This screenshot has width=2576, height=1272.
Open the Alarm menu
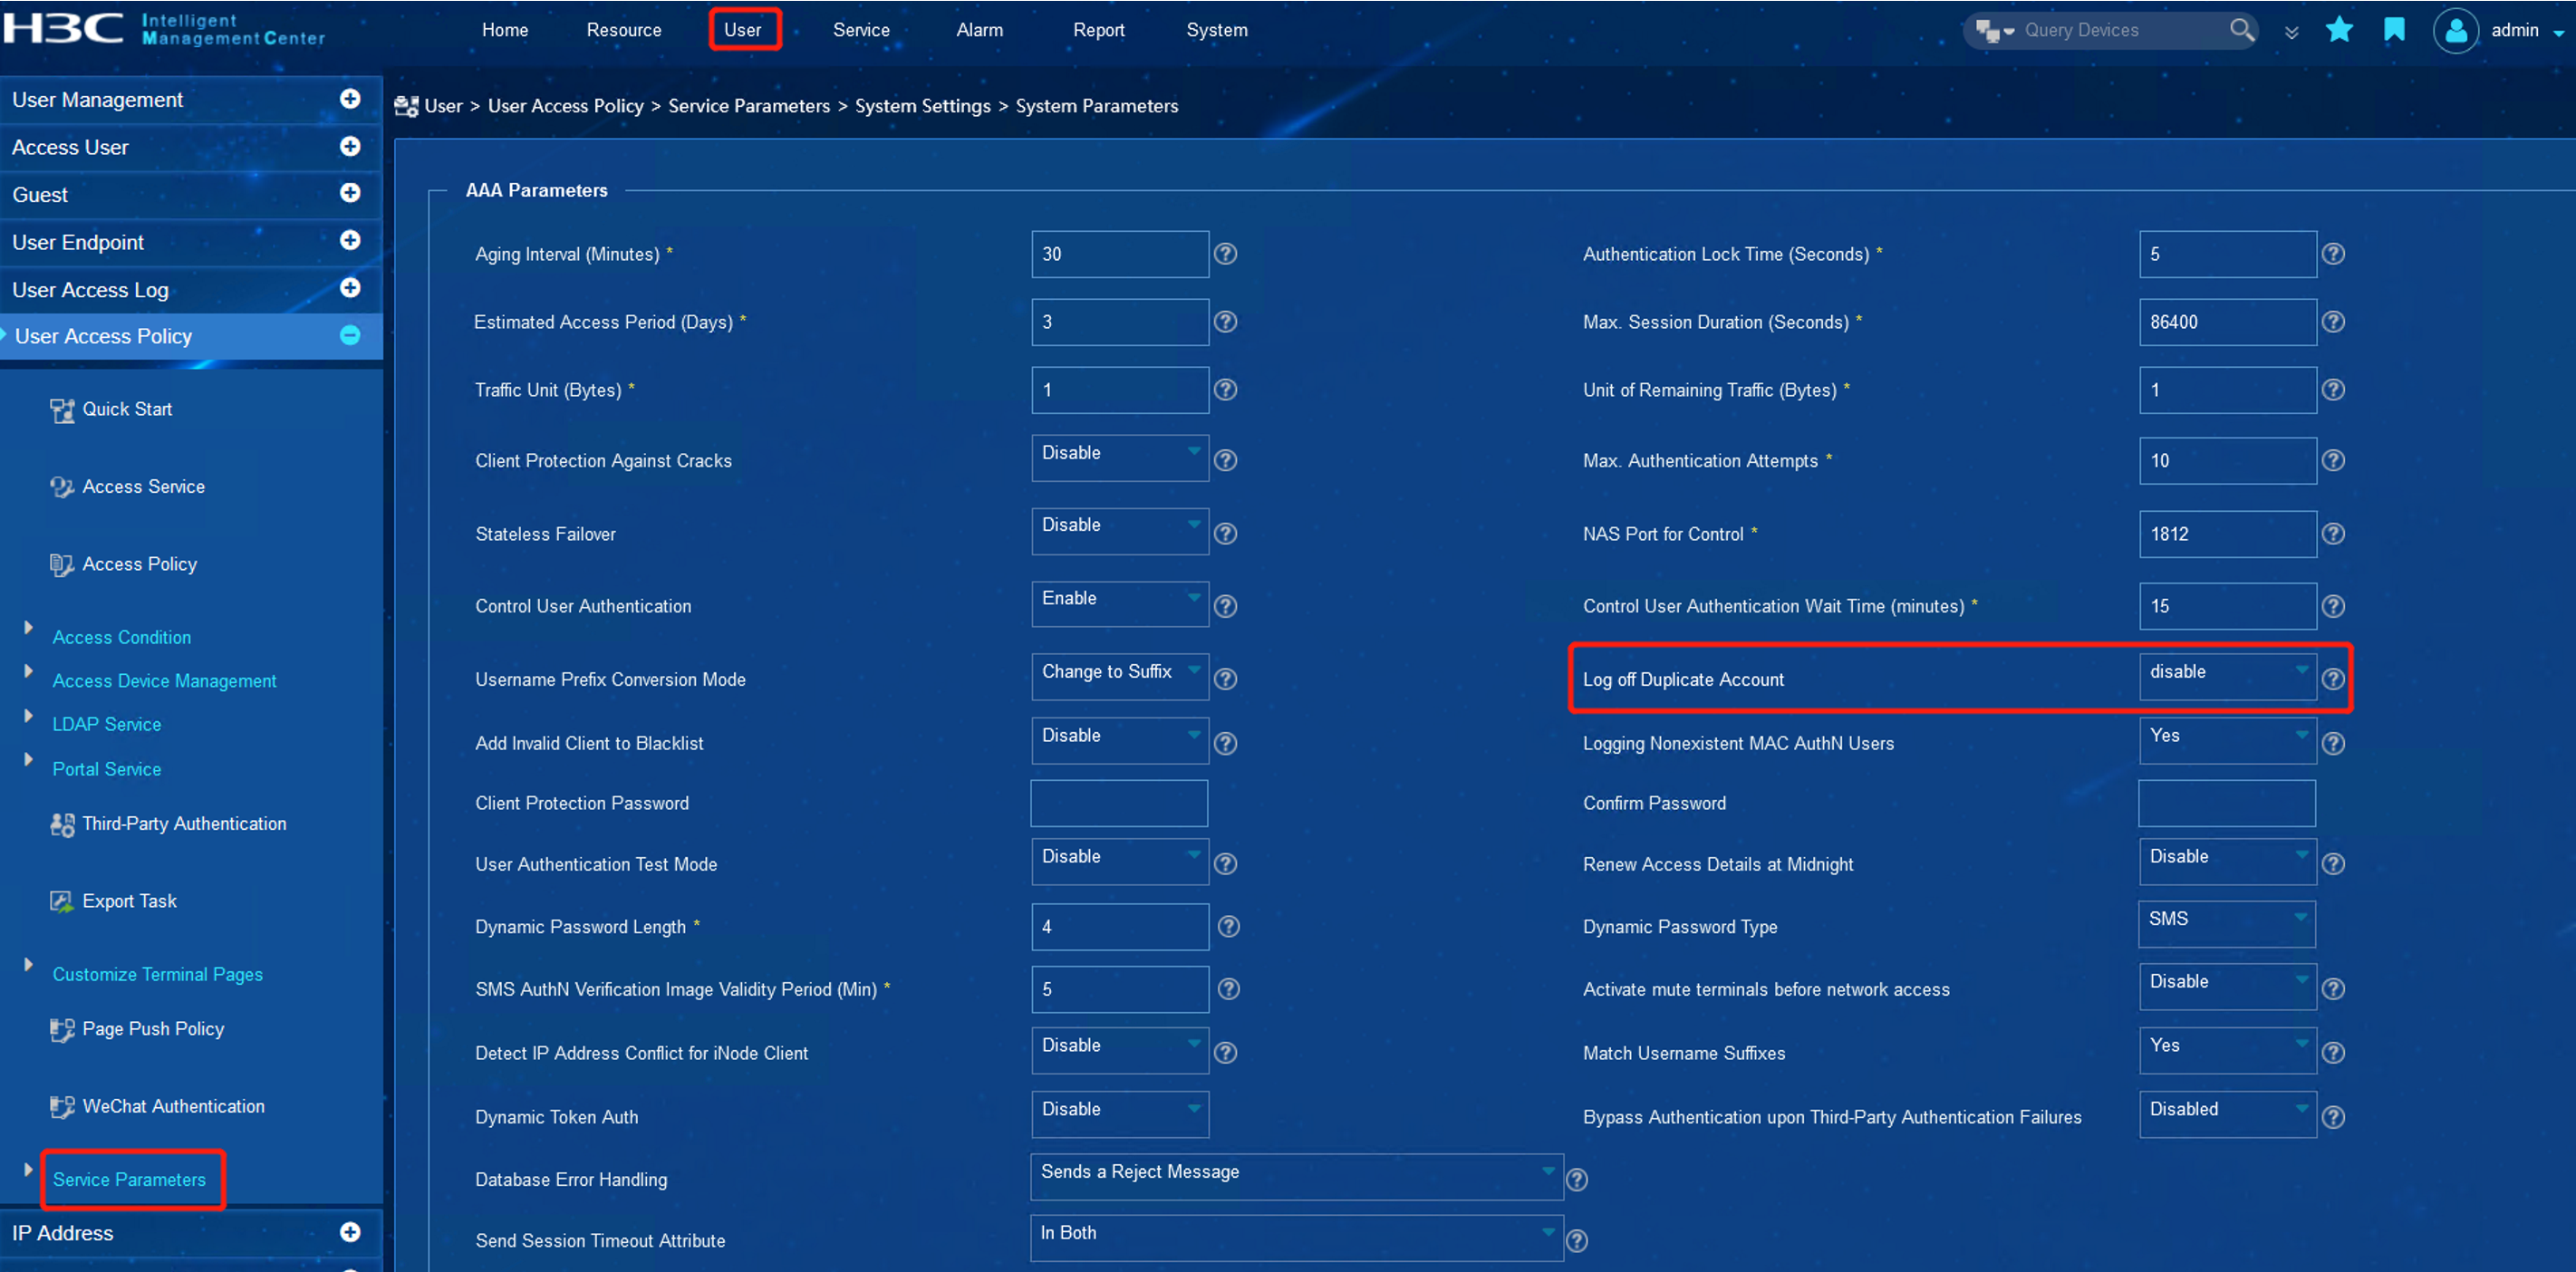(980, 30)
